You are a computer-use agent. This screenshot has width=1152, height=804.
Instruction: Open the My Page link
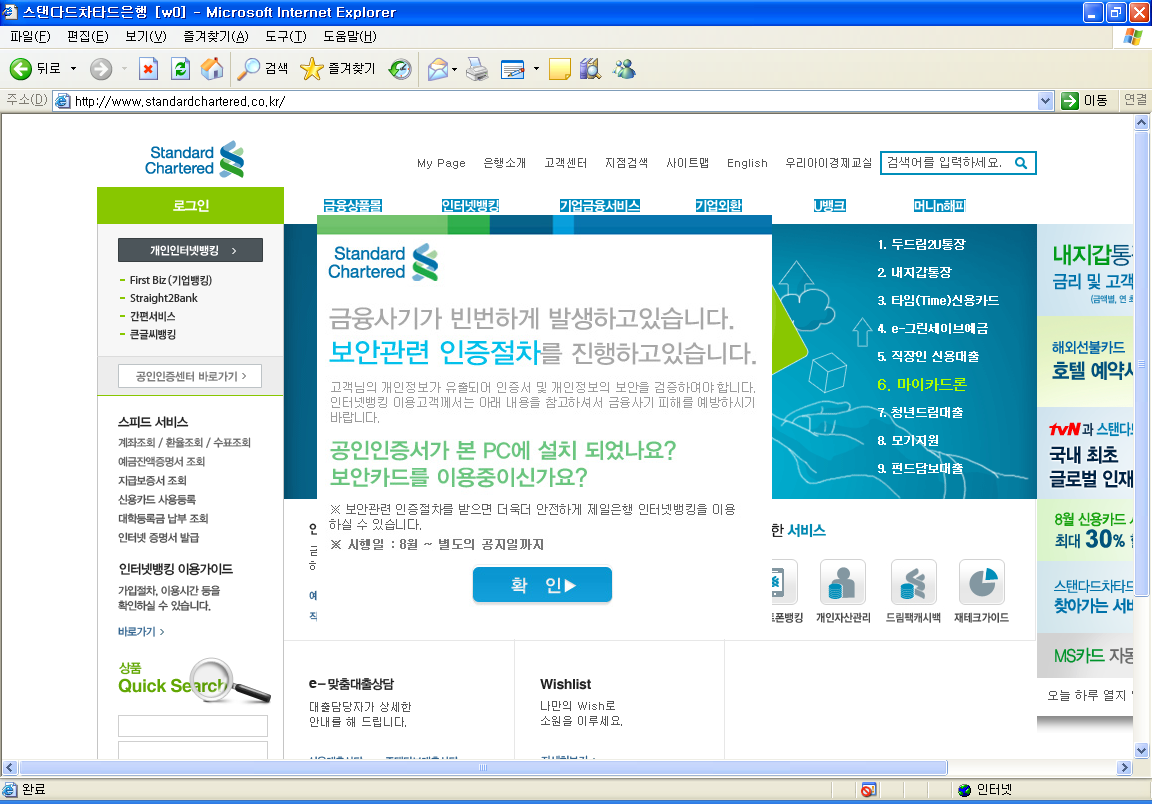pos(441,163)
